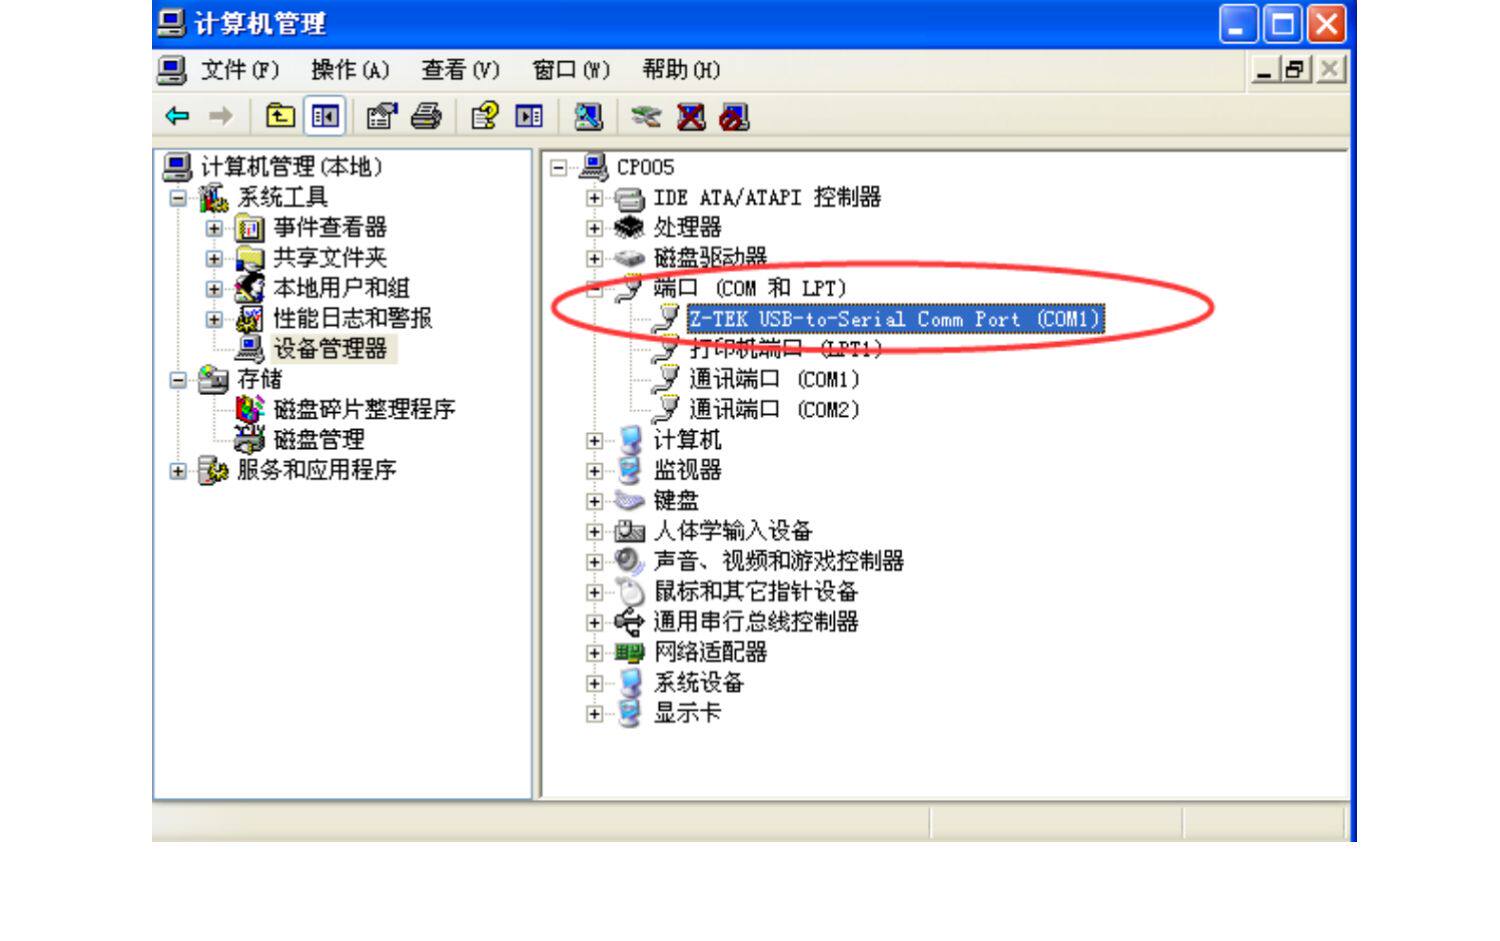Open the 查看(V) menu

coord(460,70)
